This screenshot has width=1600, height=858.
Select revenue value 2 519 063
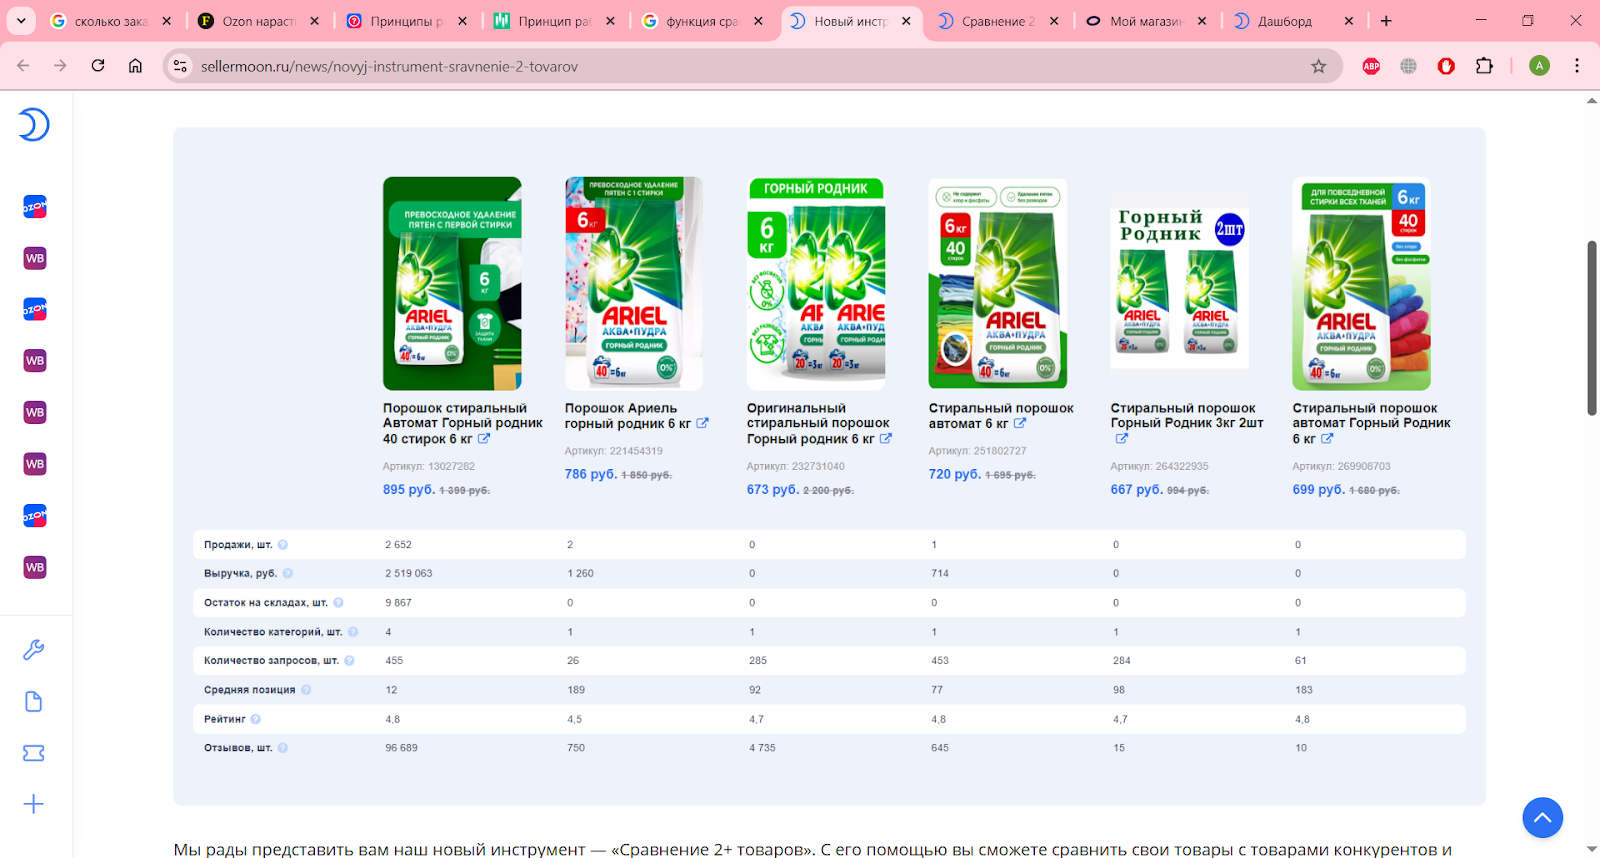tap(409, 574)
